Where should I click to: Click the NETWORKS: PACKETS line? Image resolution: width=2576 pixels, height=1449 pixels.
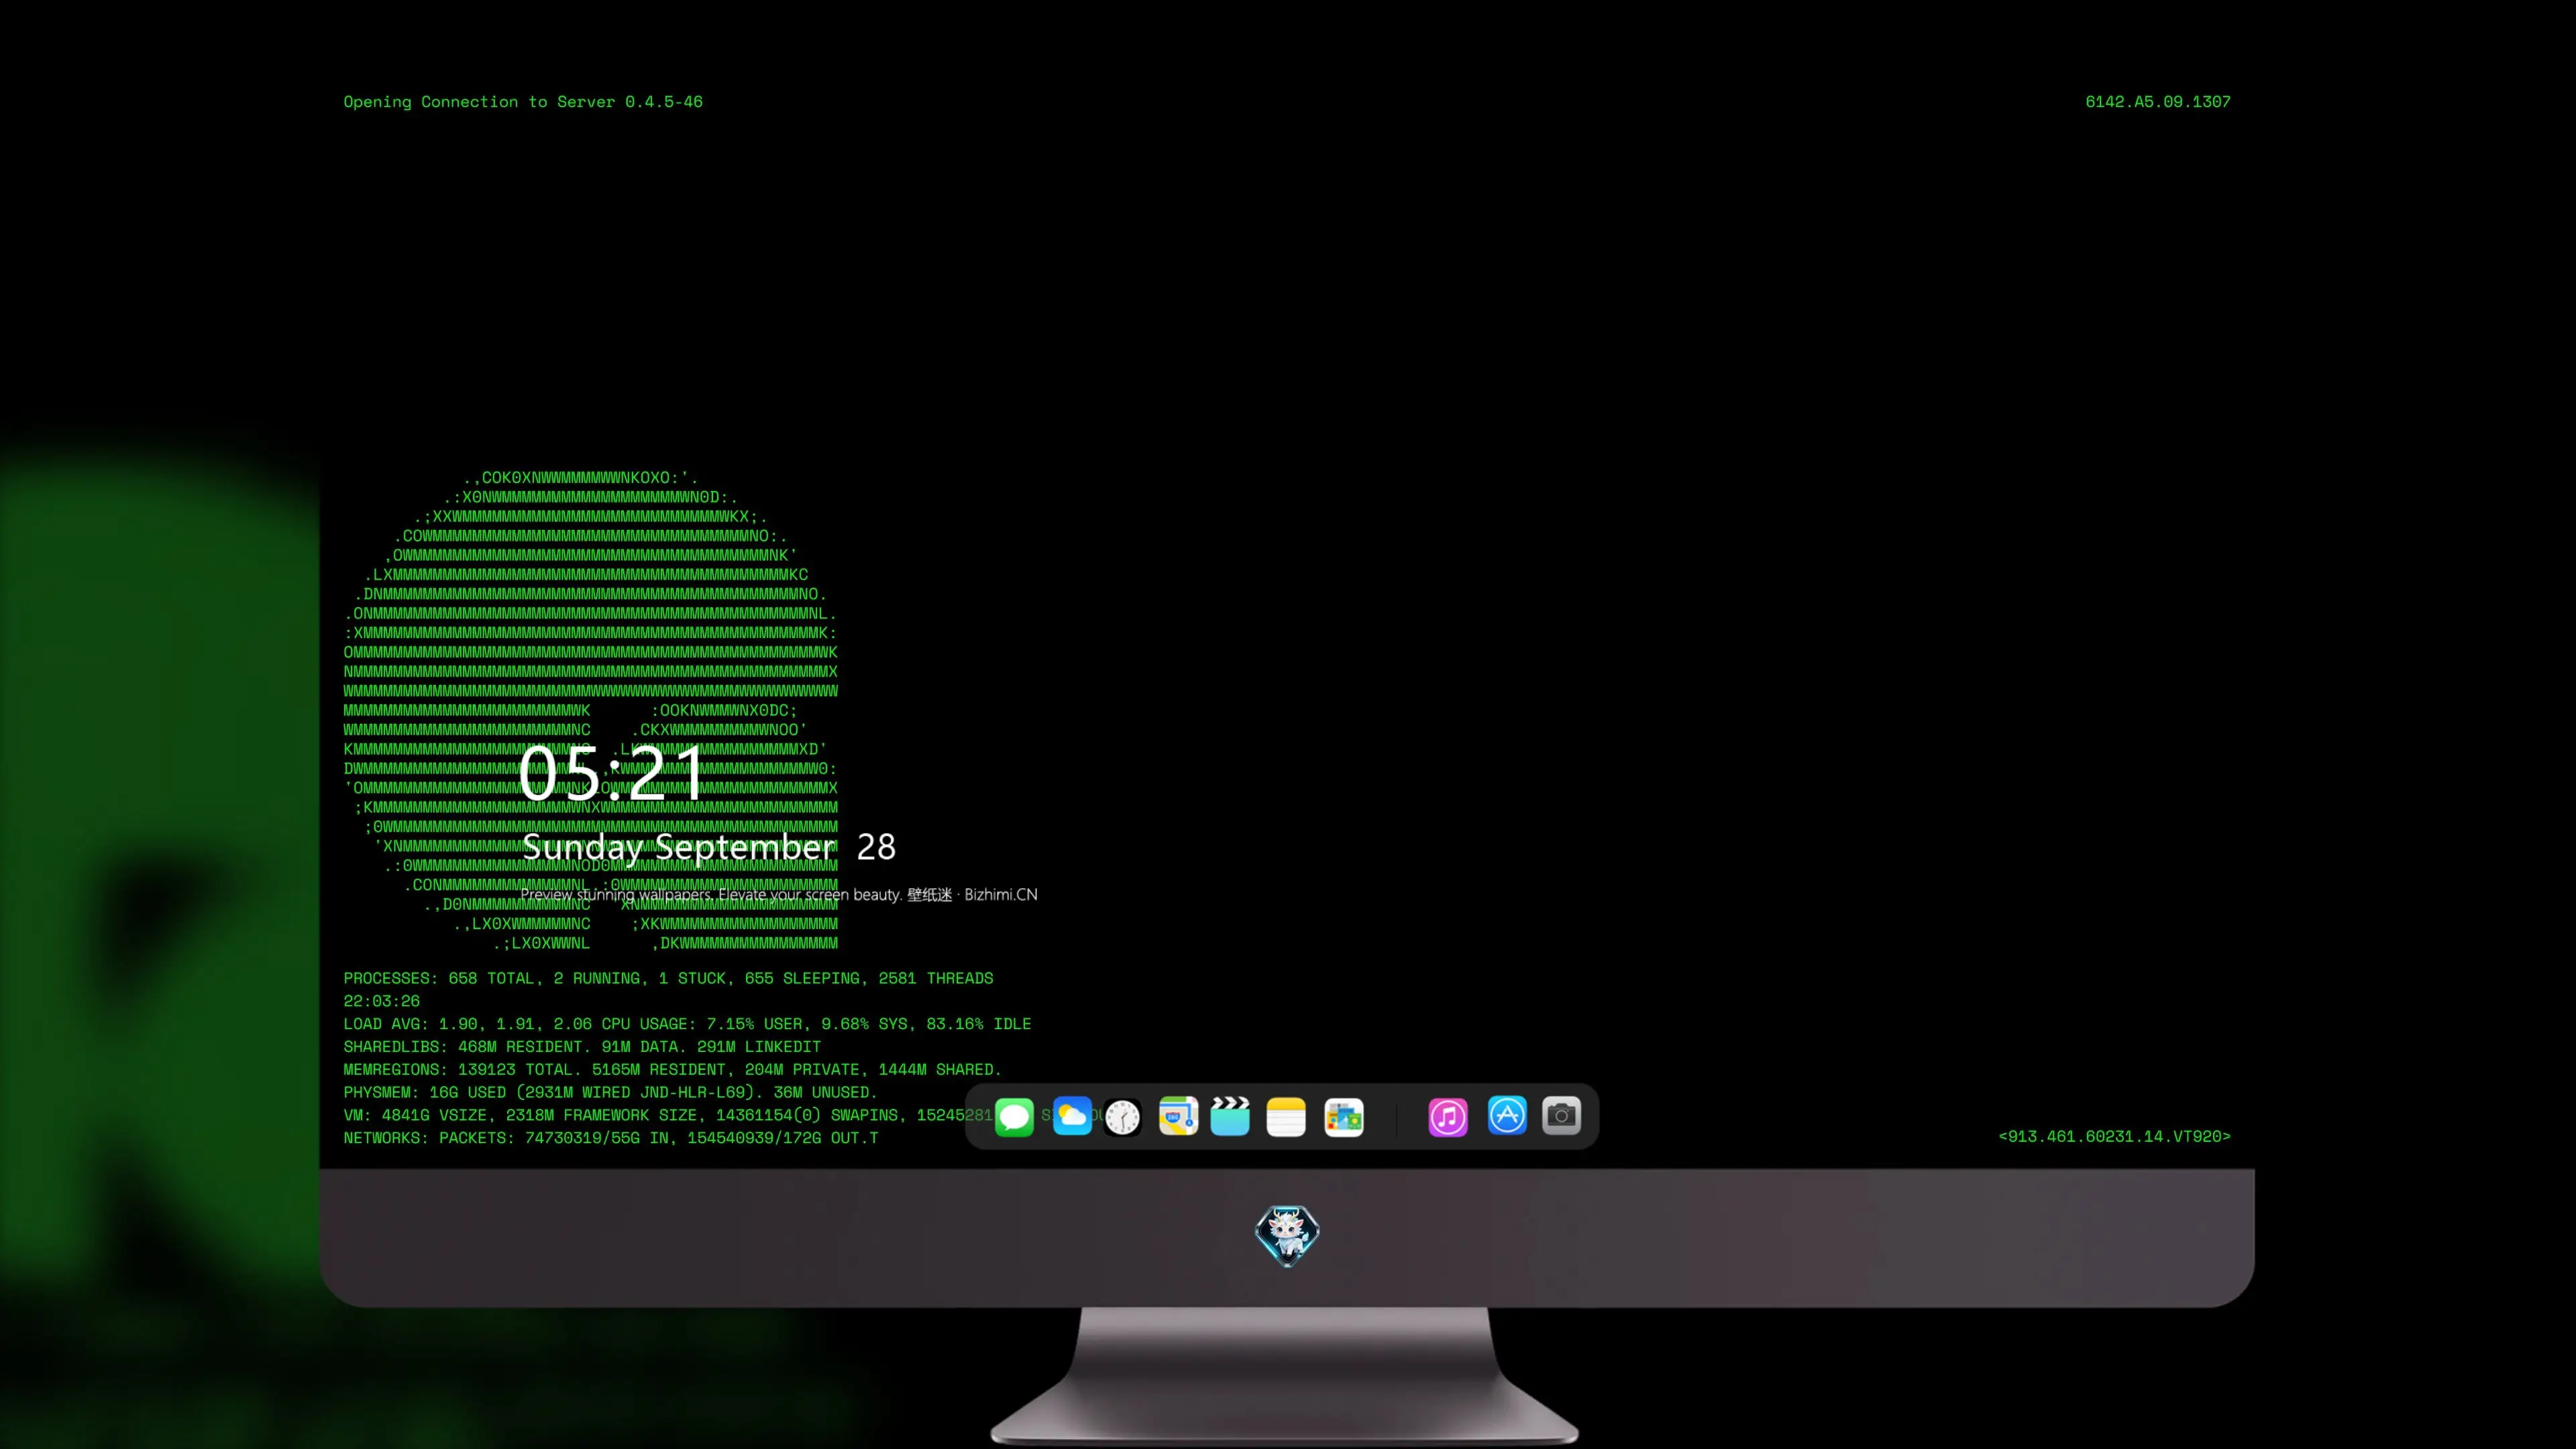click(x=611, y=1139)
